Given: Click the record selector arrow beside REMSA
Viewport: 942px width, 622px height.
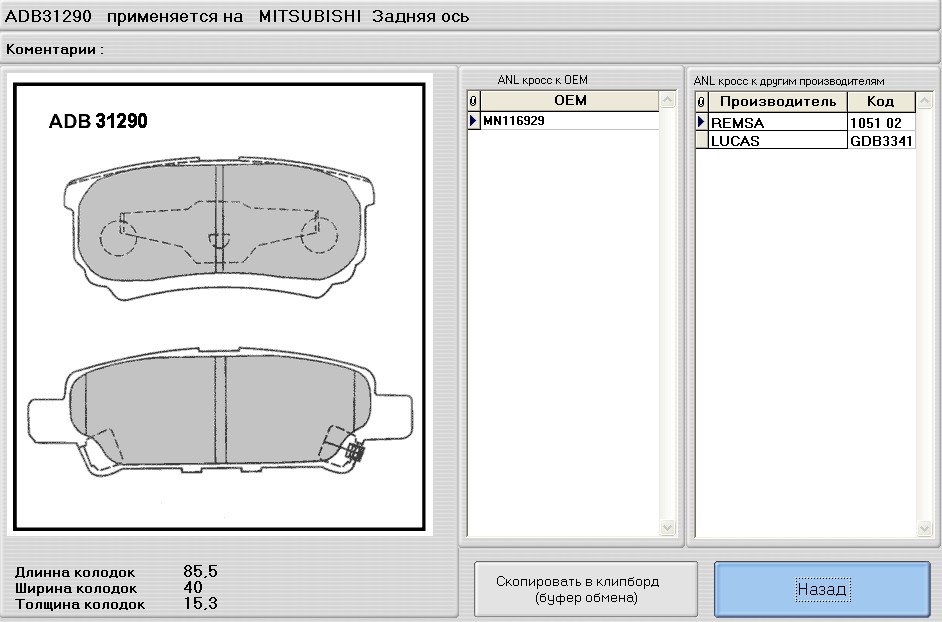Looking at the screenshot, I should pos(703,122).
